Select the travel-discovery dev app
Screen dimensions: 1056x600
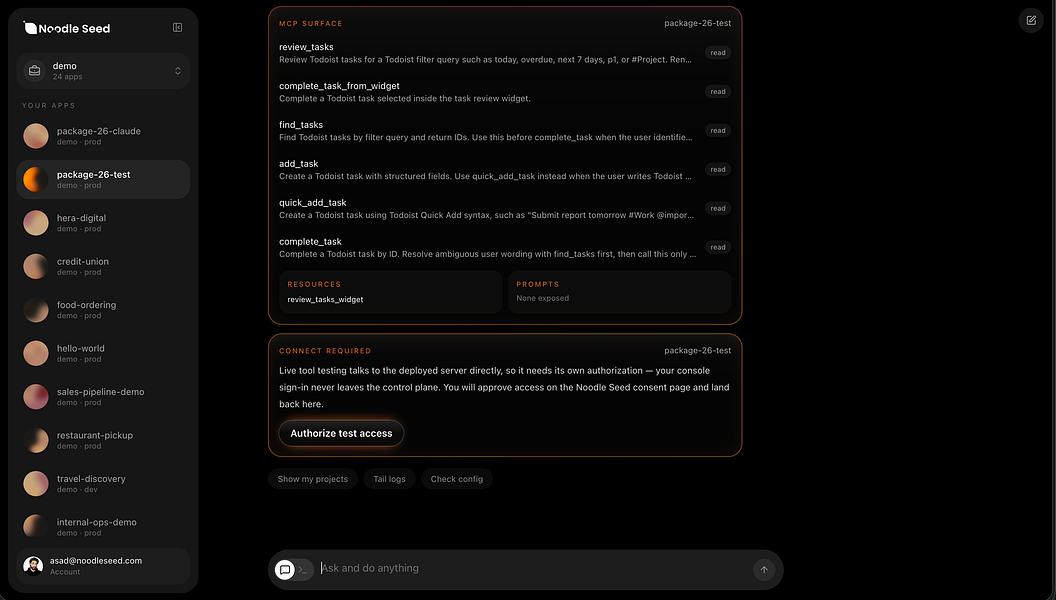tap(103, 484)
